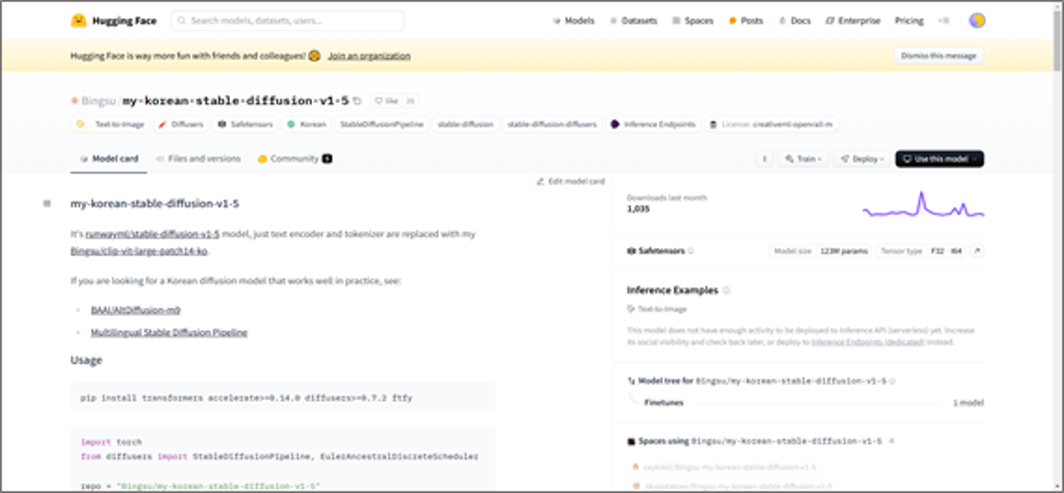
Task: Open the runwayml/stable-diffusion-v1-5 link
Action: coord(153,235)
